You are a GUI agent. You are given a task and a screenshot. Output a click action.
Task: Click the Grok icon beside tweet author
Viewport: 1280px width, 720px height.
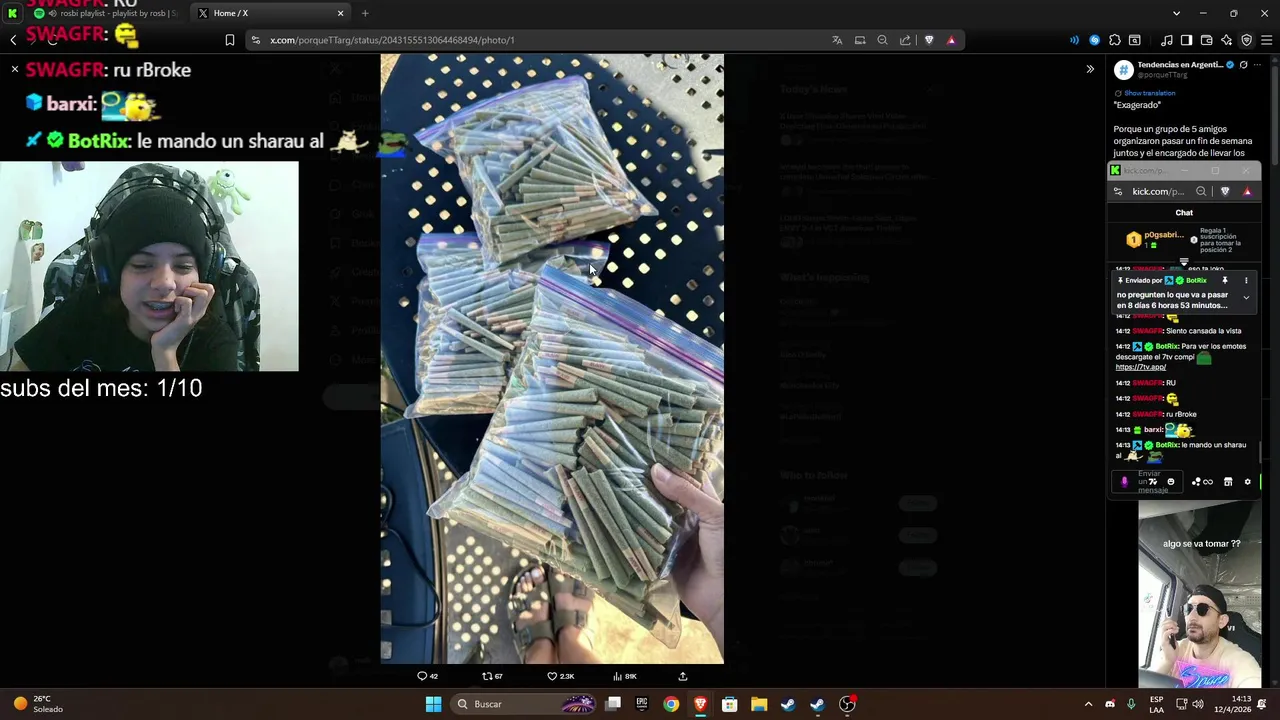[1243, 65]
